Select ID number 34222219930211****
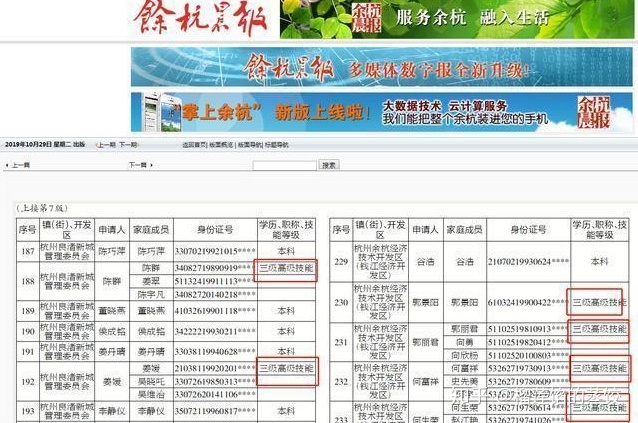The image size is (638, 423). click(215, 331)
